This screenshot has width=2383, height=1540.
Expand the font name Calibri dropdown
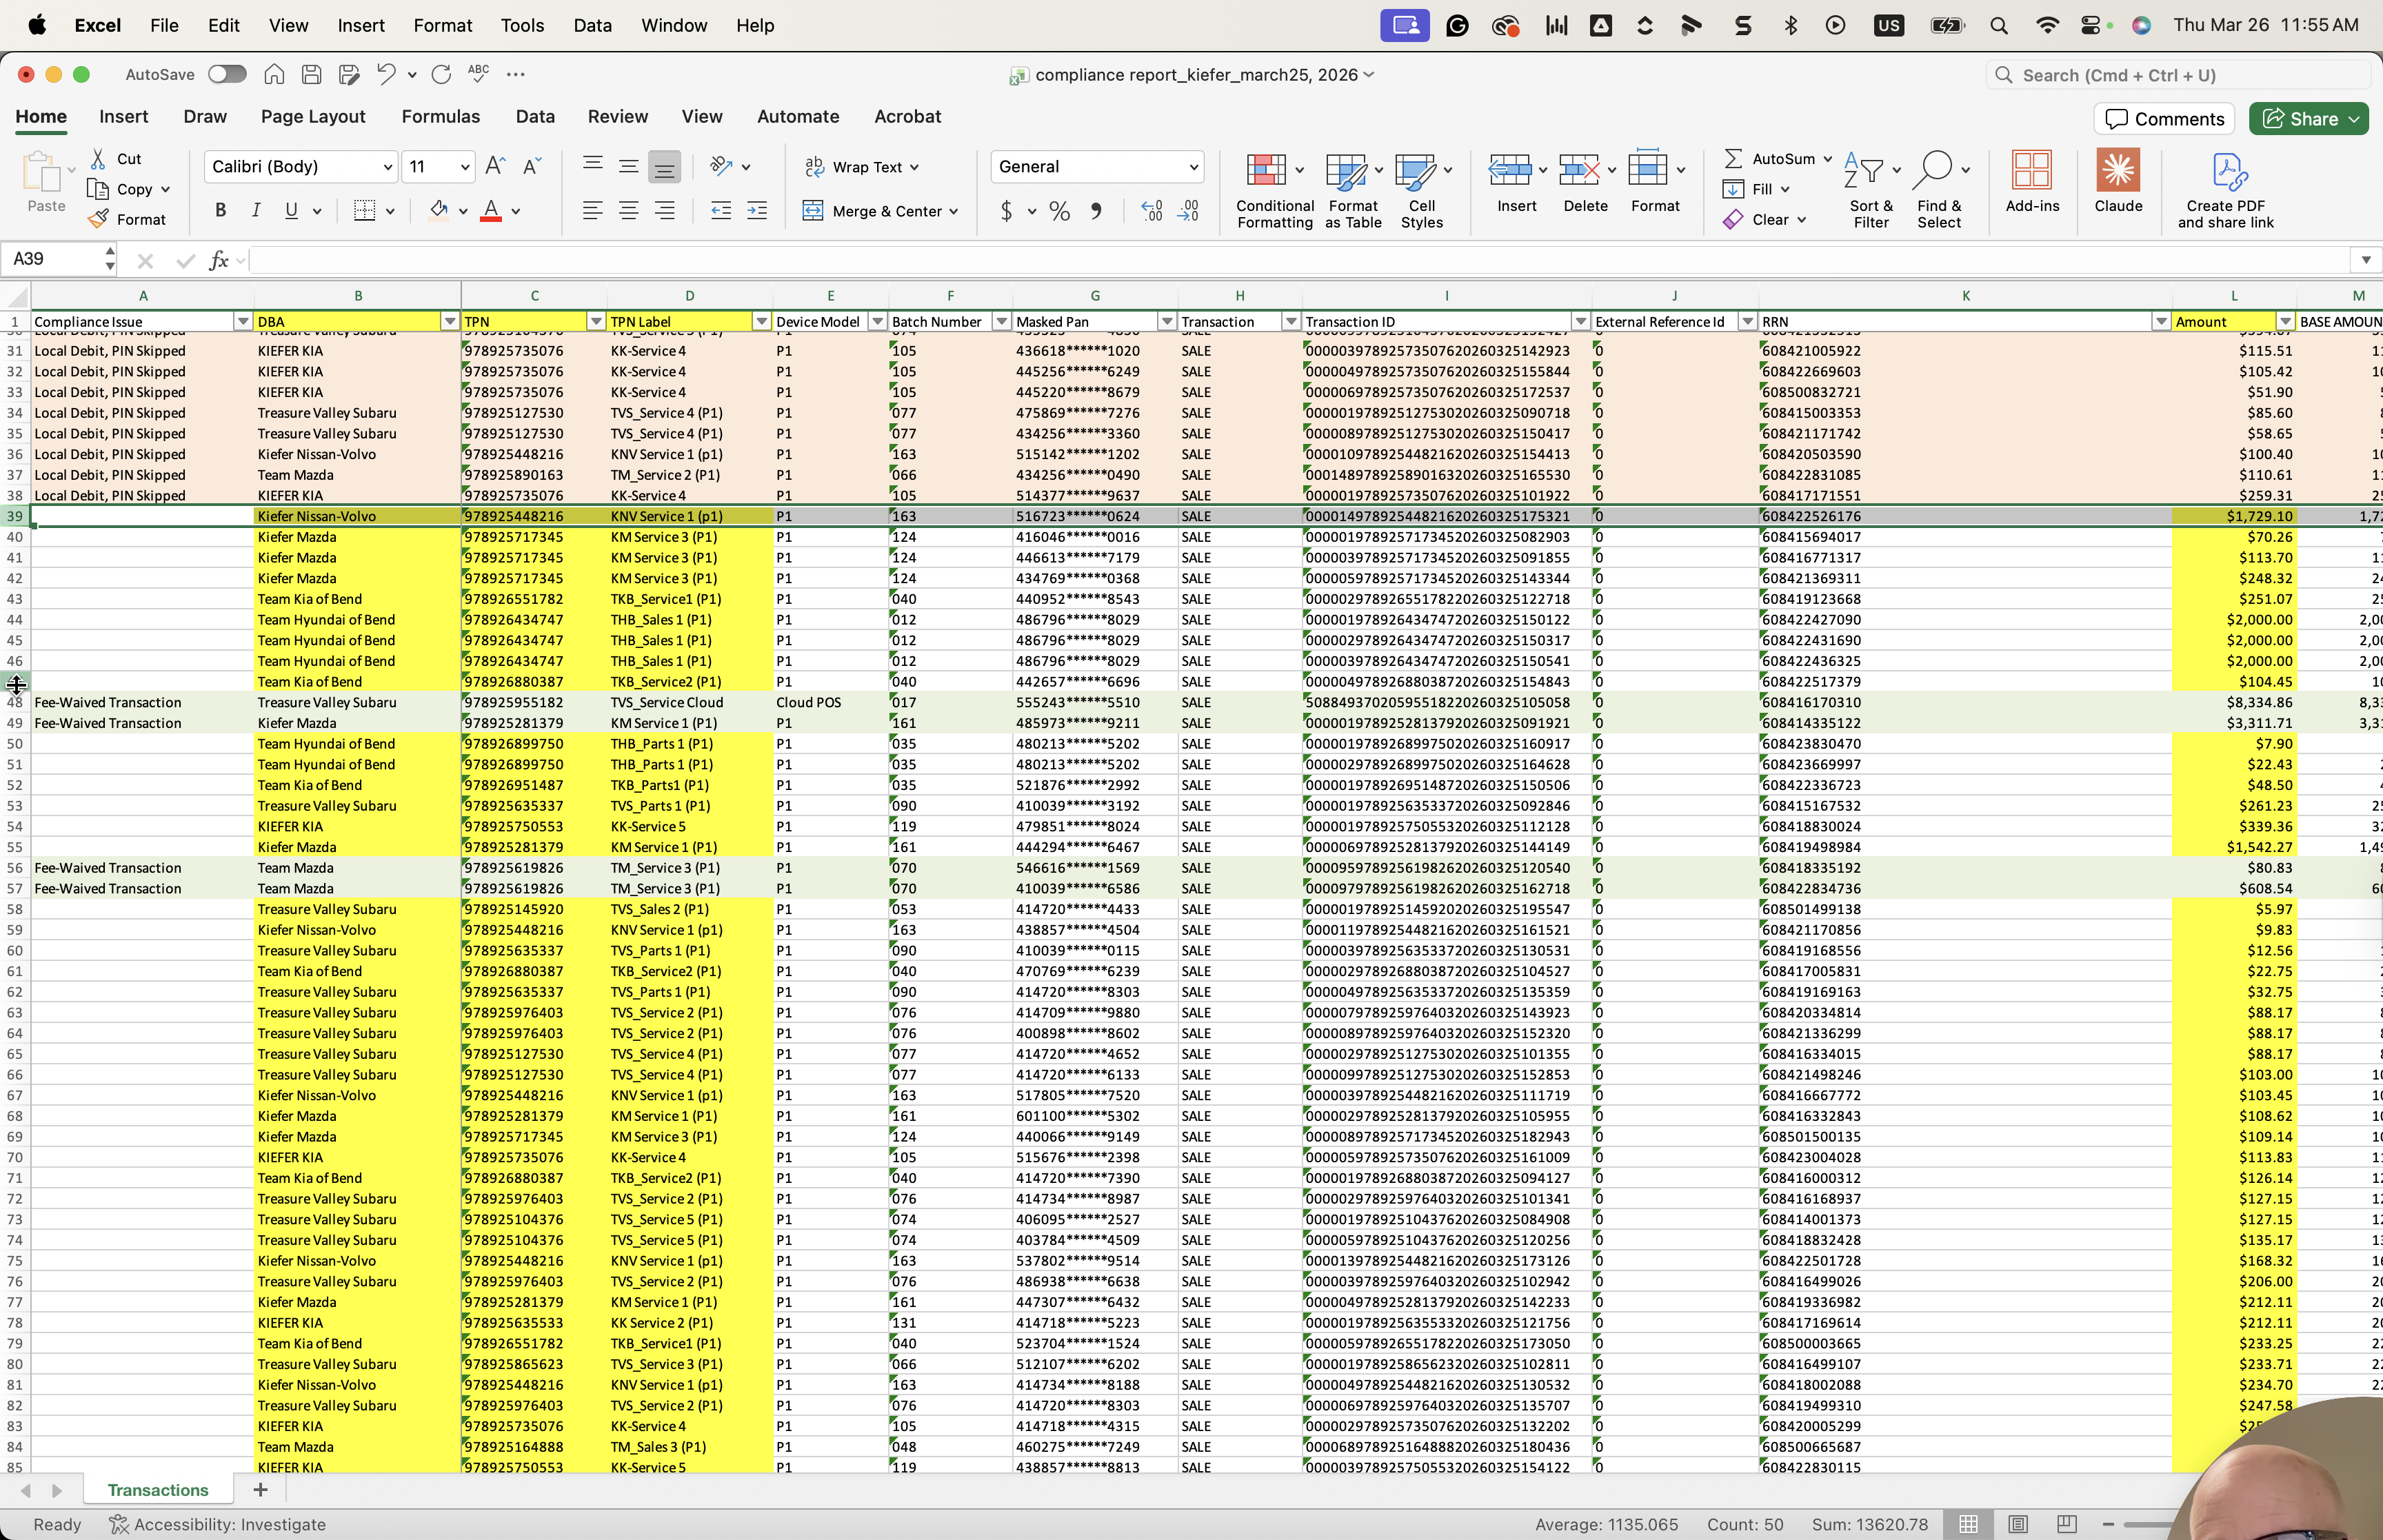(x=387, y=167)
